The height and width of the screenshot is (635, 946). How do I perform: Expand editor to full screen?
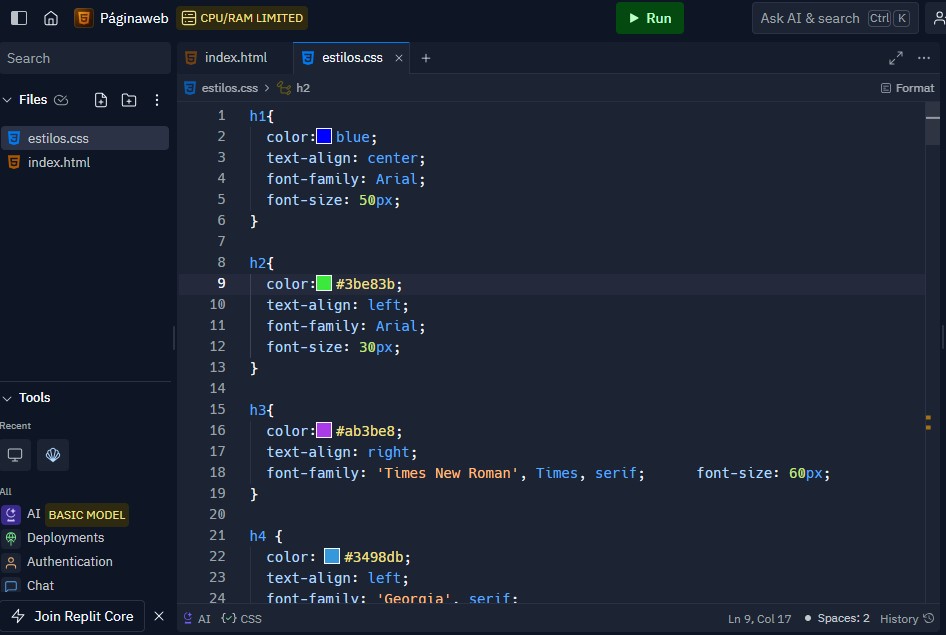[x=896, y=58]
